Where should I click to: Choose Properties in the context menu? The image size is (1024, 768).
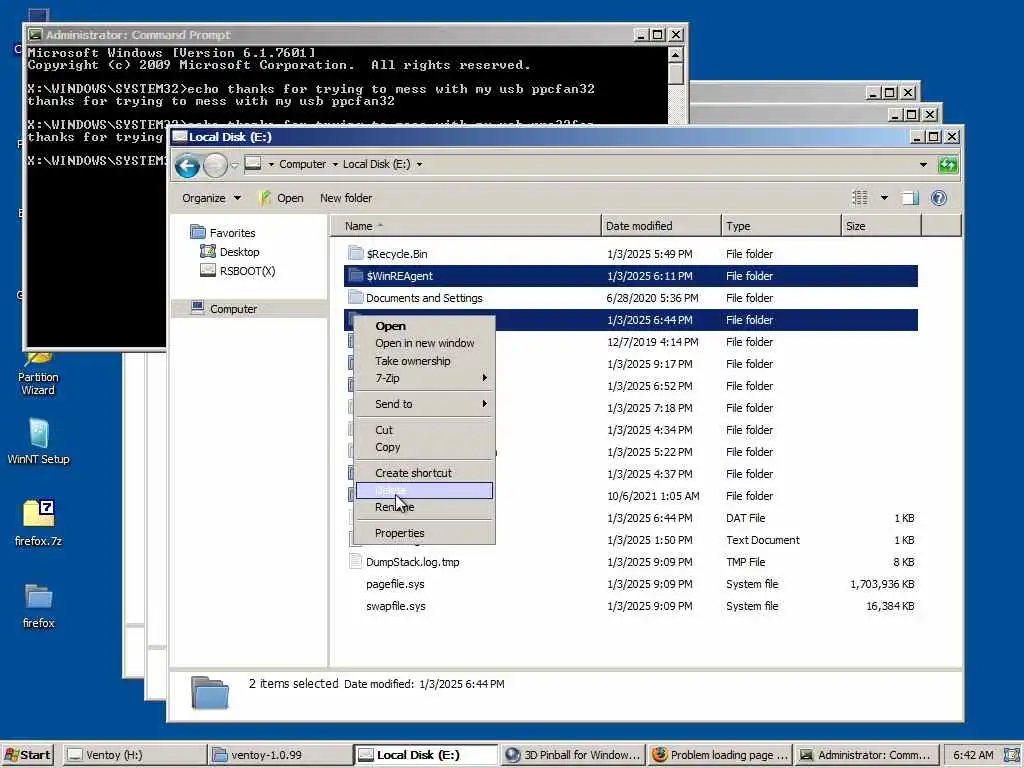click(424, 533)
